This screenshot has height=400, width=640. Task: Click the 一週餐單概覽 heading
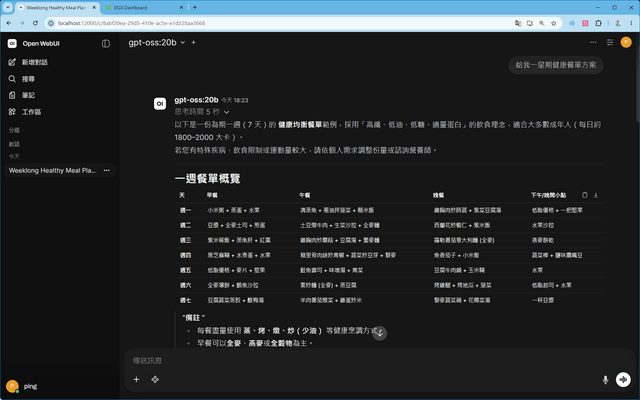[207, 178]
